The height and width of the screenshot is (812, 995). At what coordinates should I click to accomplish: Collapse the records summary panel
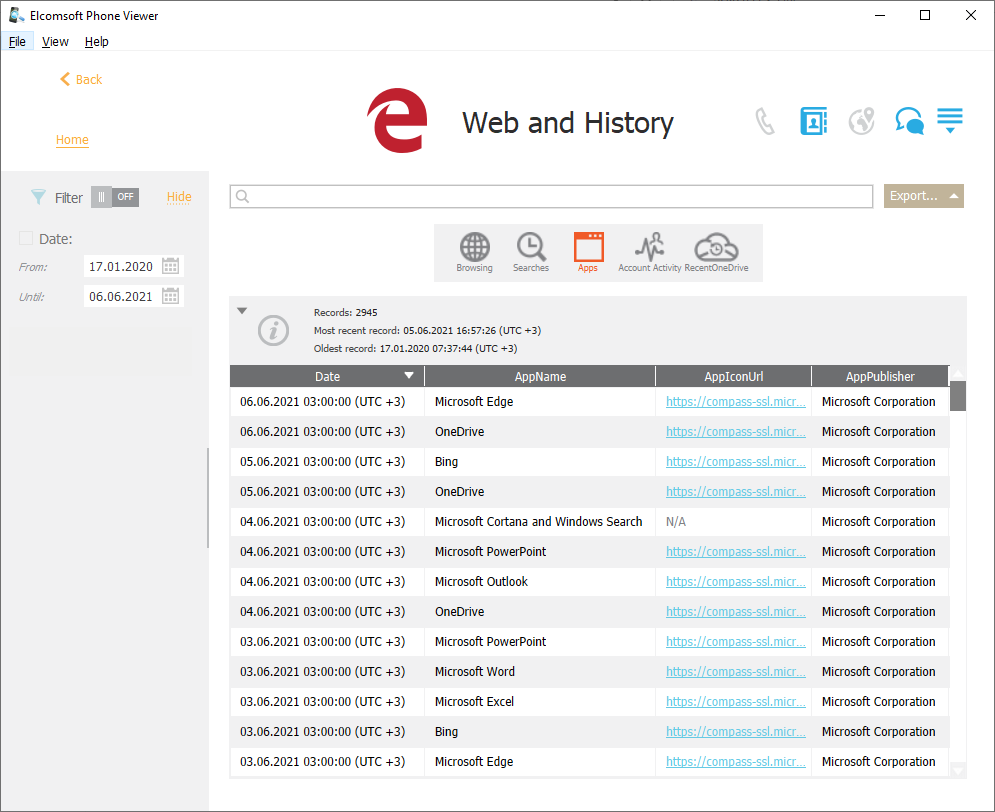tap(242, 311)
